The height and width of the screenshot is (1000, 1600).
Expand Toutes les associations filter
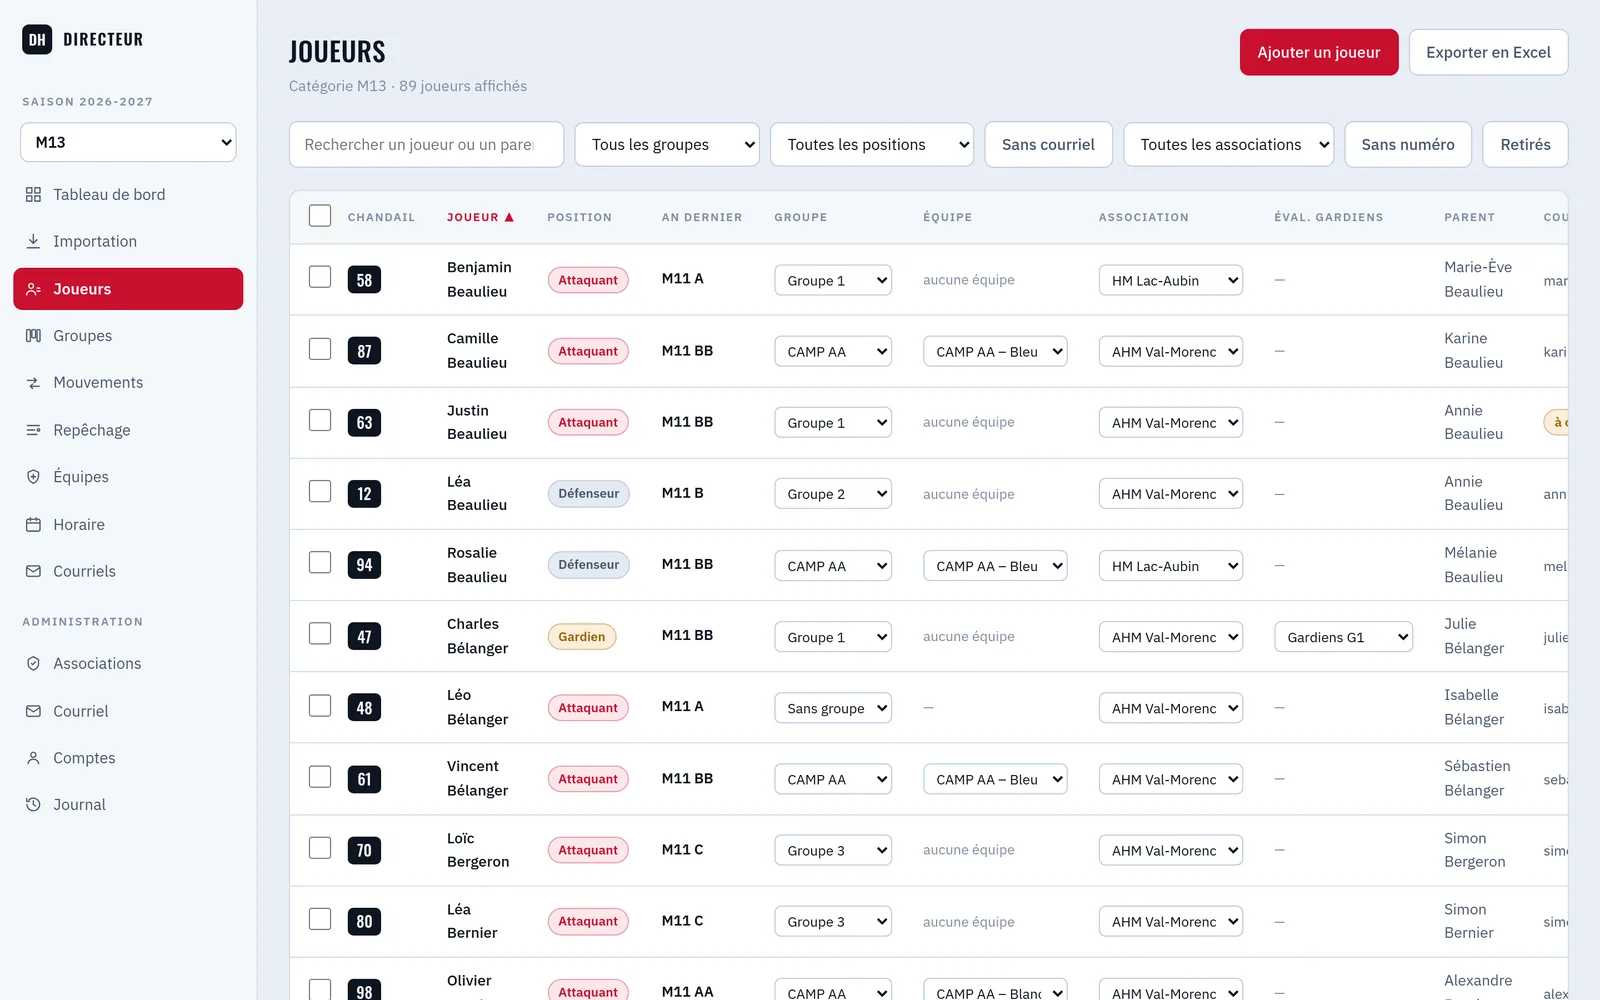[1229, 145]
